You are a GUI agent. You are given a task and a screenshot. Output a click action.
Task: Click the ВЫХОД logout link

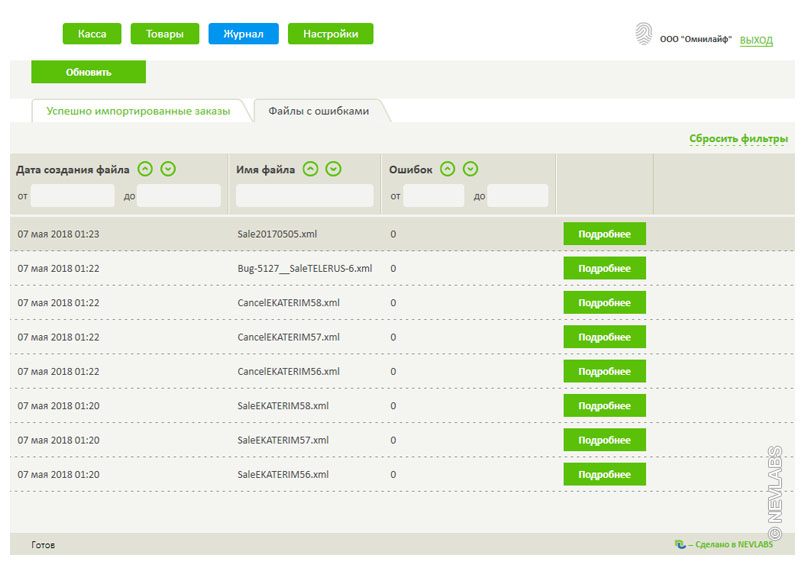pyautogui.click(x=756, y=40)
